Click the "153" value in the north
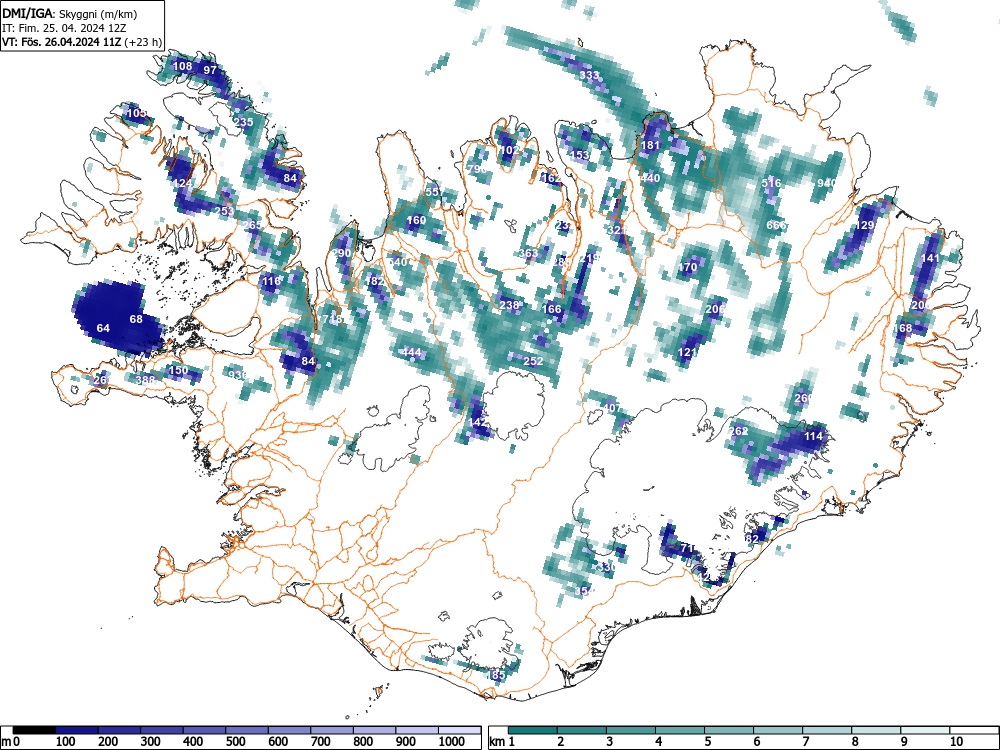The image size is (1000, 750). pos(580,155)
